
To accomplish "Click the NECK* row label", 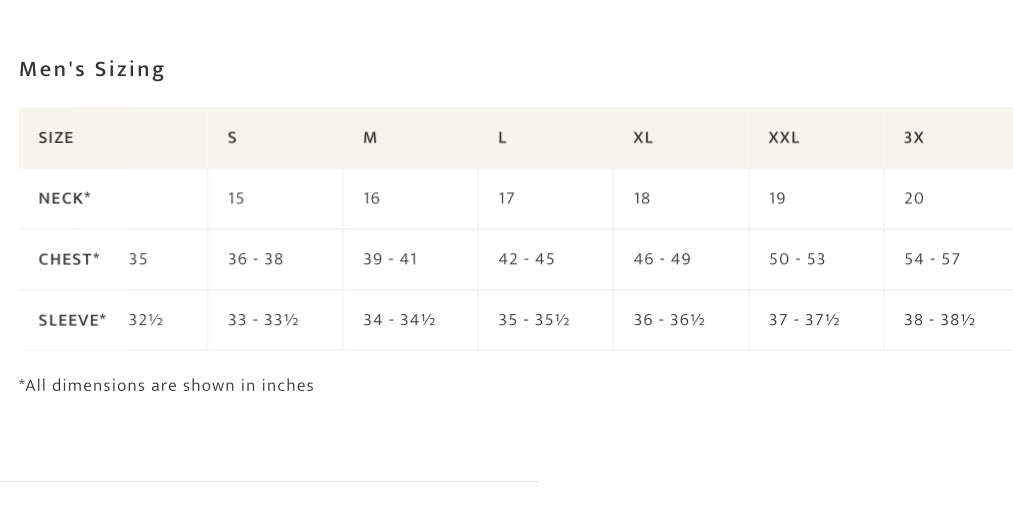I will (65, 198).
